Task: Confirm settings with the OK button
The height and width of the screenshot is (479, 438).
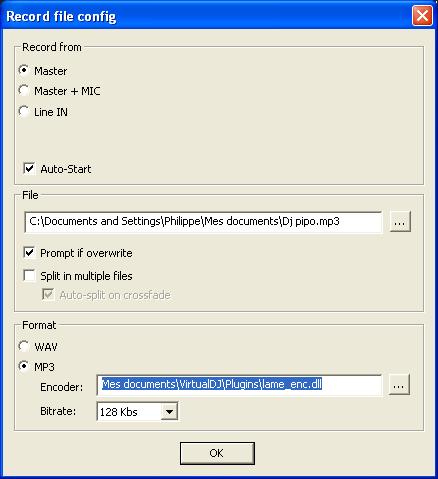Action: click(x=217, y=453)
